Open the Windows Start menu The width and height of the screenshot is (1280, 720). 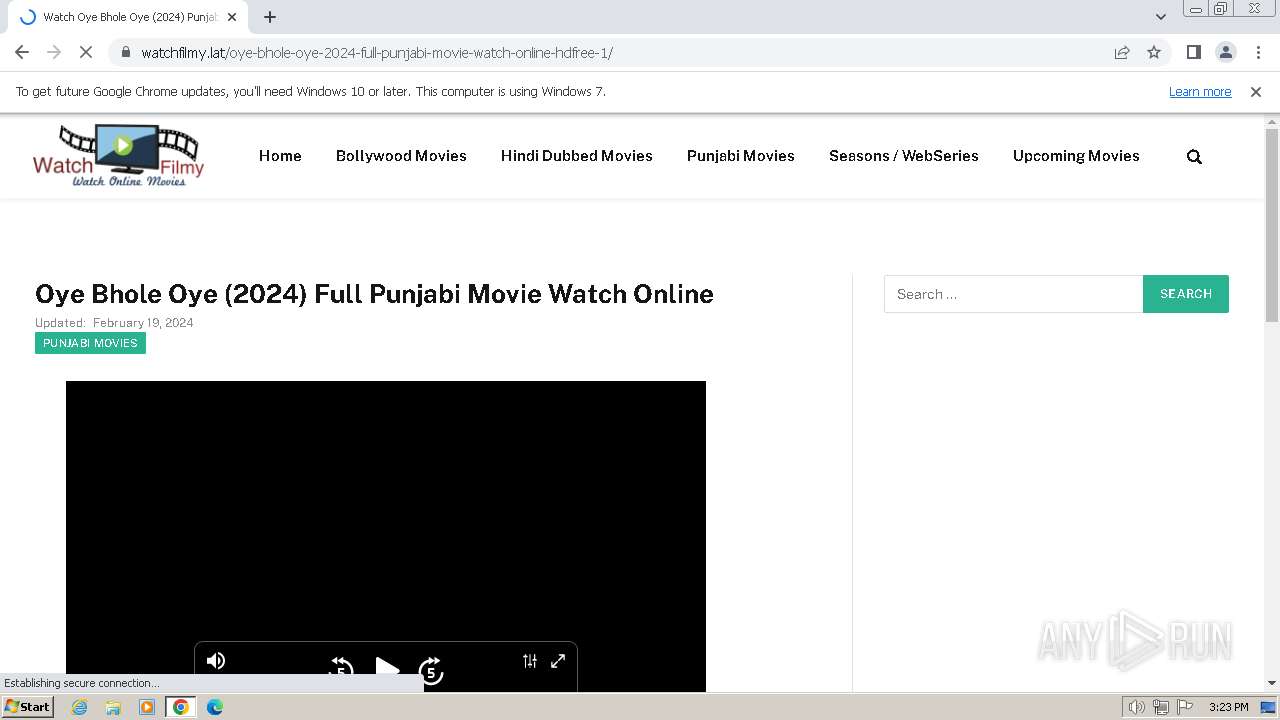pyautogui.click(x=27, y=707)
